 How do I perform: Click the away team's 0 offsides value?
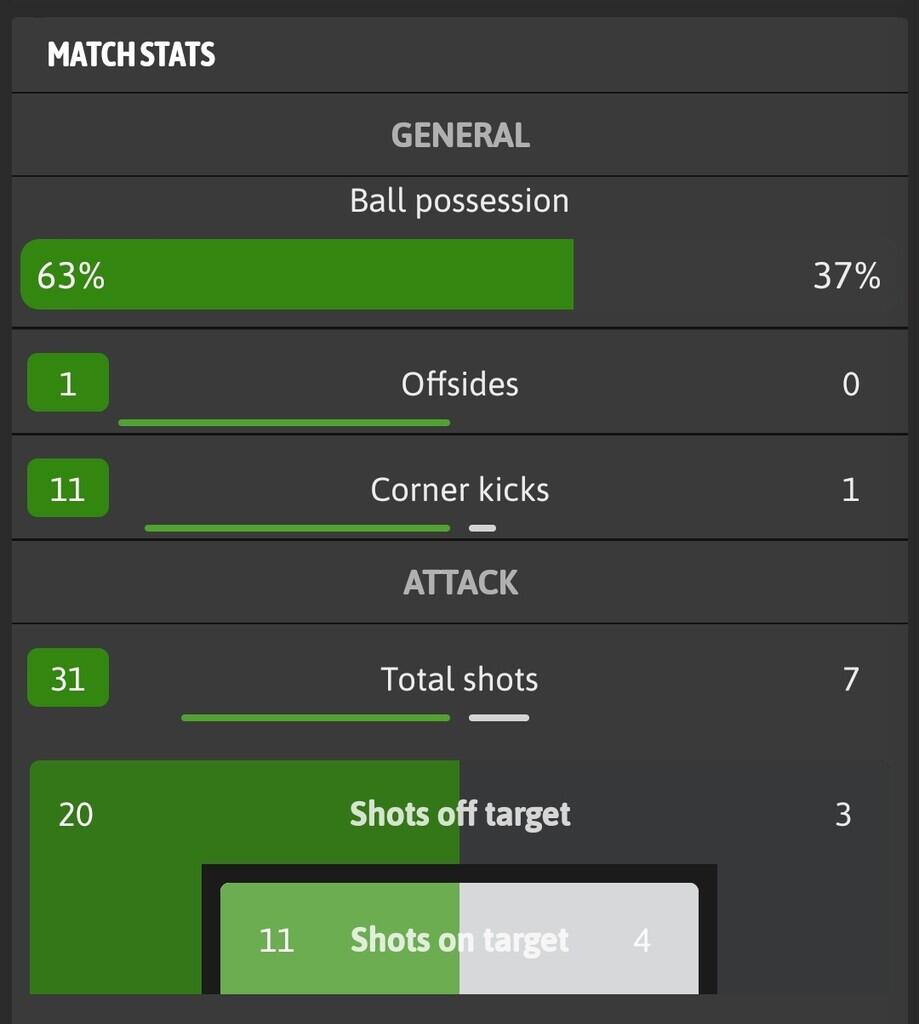[x=851, y=384]
